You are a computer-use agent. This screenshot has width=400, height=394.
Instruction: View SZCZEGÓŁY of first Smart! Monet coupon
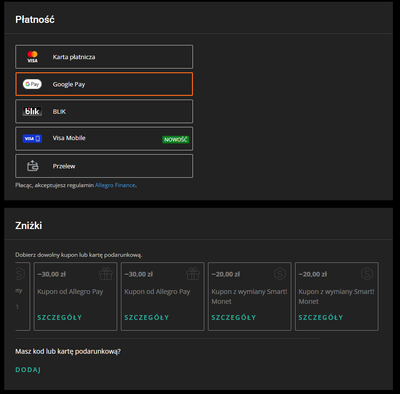point(233,317)
